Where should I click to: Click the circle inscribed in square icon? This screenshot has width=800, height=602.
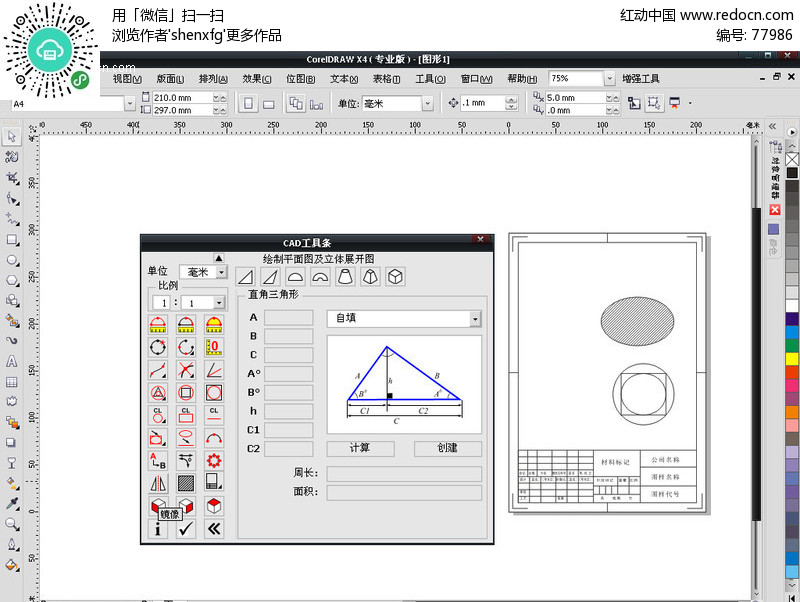click(214, 392)
